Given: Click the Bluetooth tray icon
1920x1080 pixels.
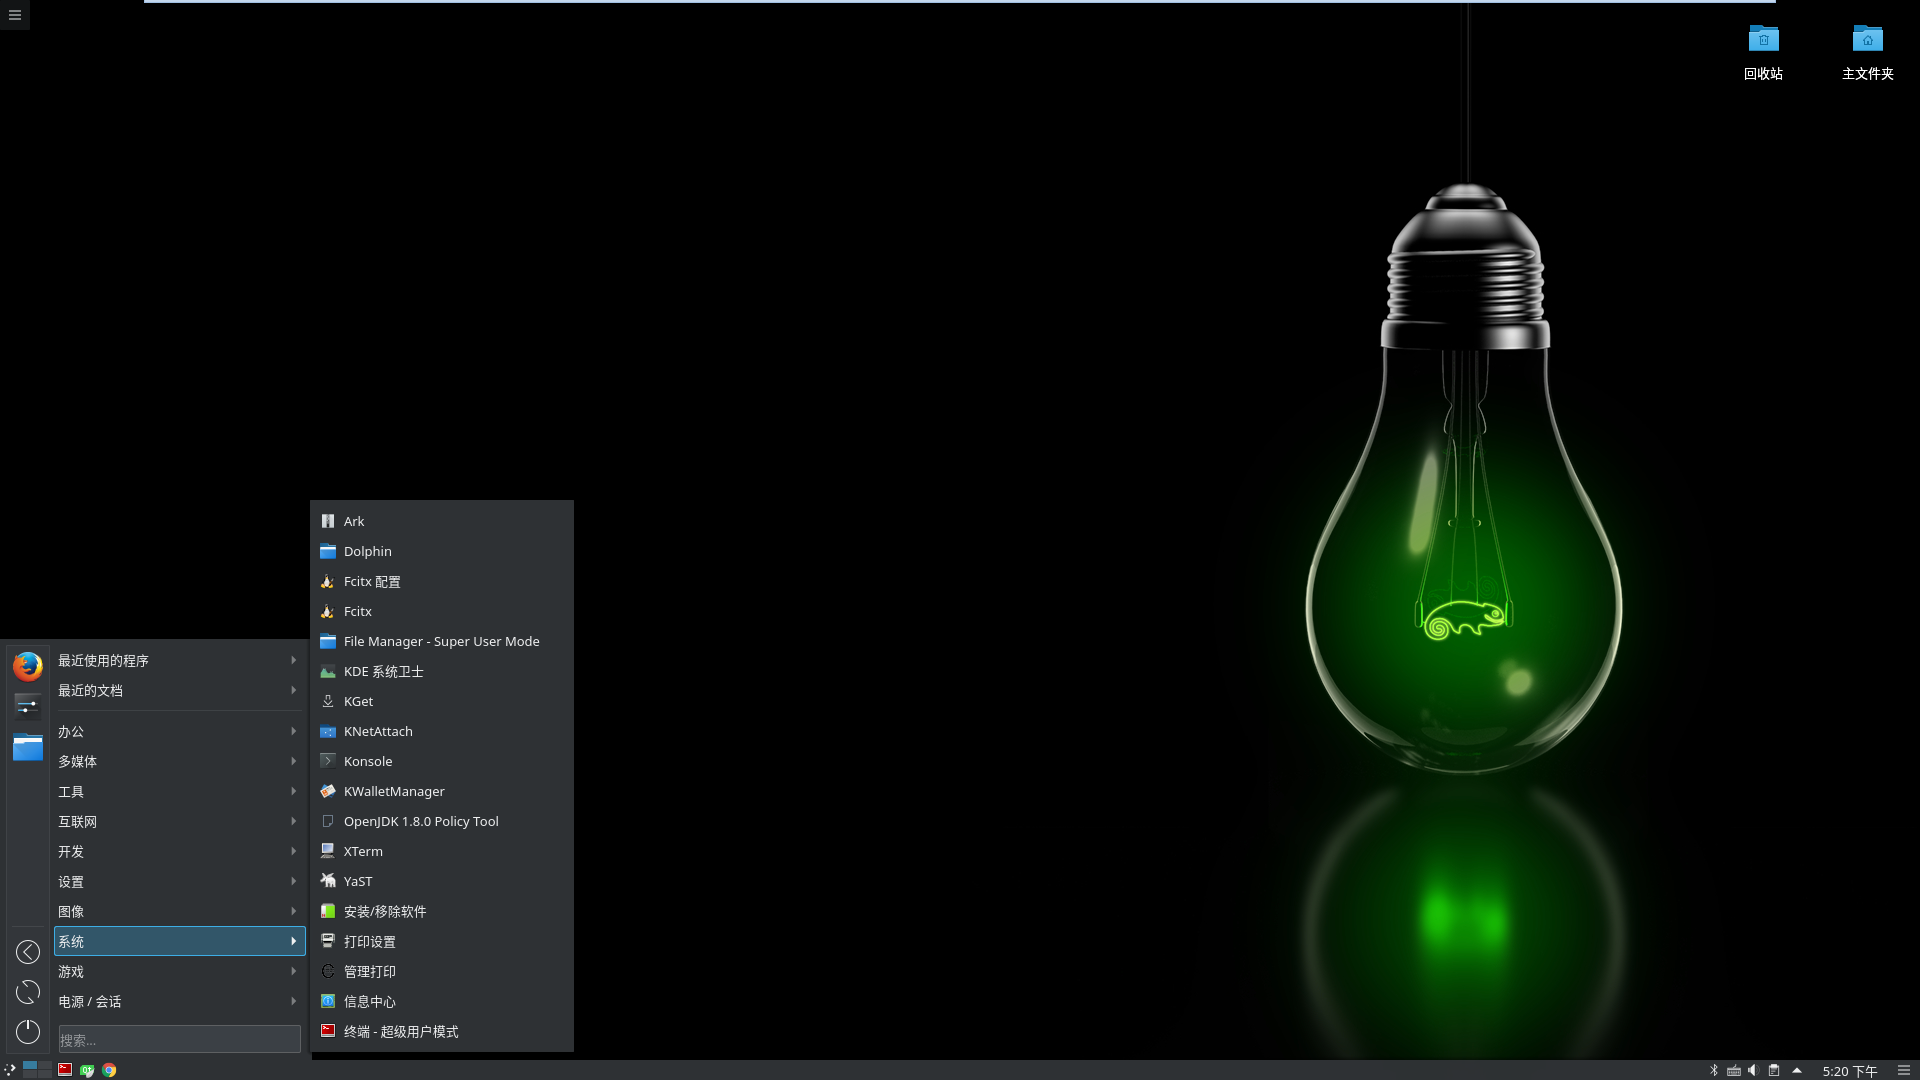Looking at the screenshot, I should [1714, 1070].
